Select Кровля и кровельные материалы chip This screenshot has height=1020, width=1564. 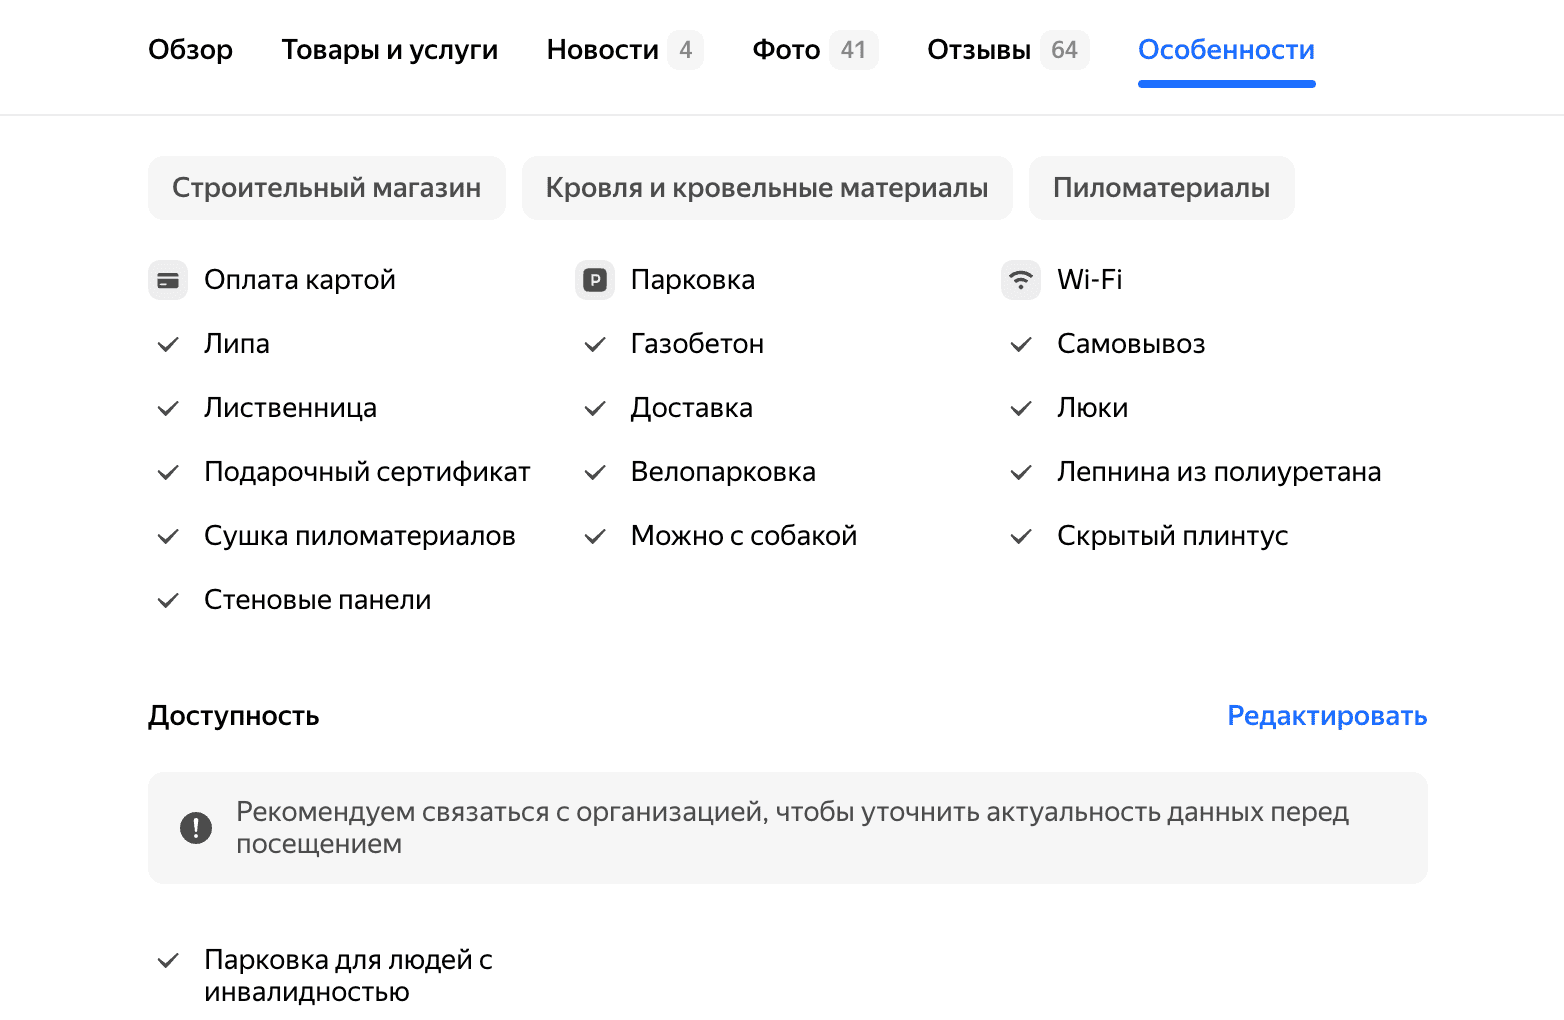coord(767,188)
